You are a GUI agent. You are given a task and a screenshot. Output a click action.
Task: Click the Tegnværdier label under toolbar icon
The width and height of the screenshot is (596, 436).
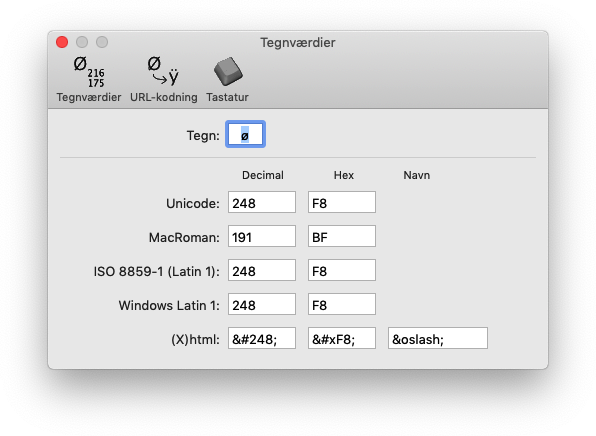click(89, 97)
